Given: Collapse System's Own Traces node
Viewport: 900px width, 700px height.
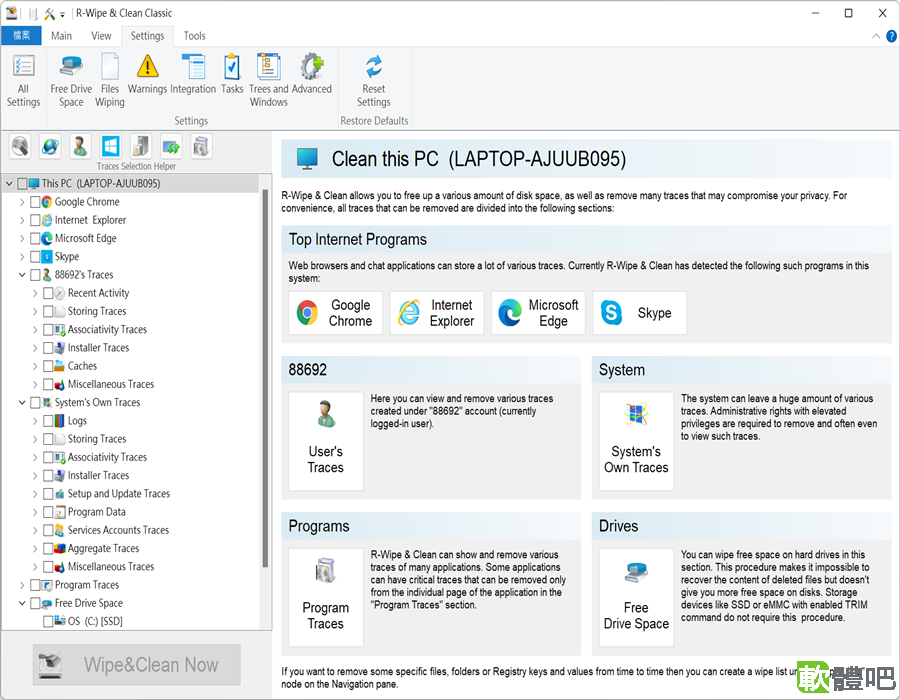Looking at the screenshot, I should 22,403.
